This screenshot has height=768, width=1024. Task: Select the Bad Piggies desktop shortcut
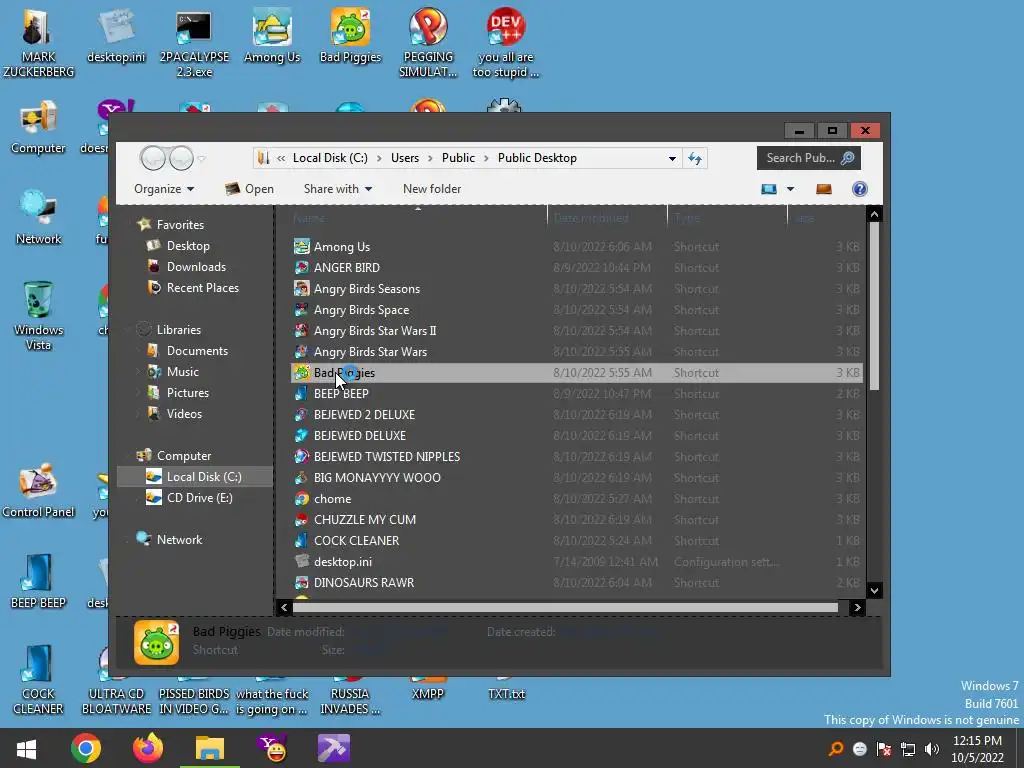point(350,37)
